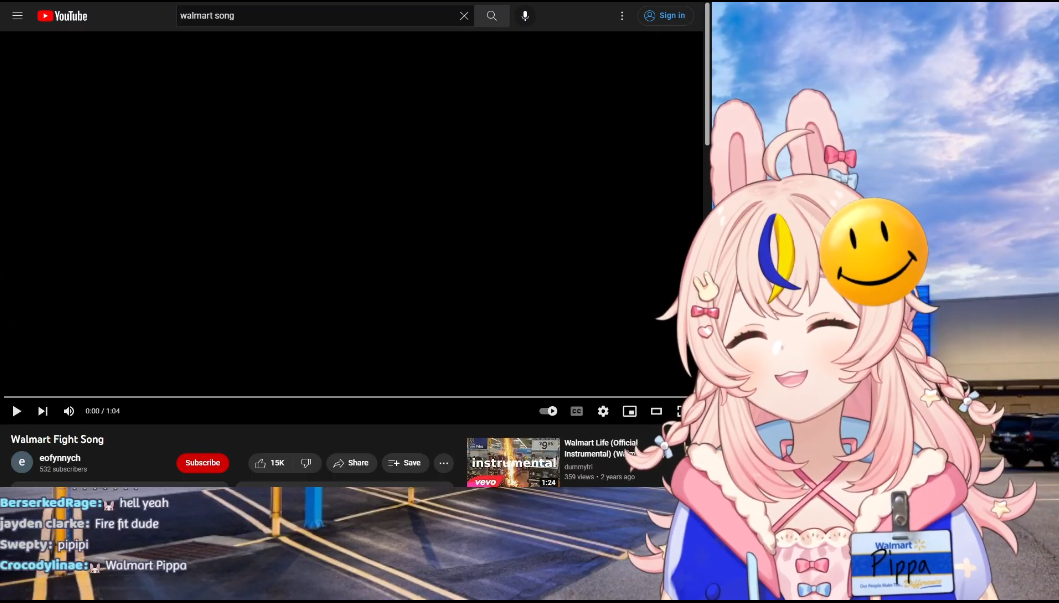Subscribe to the eofynnych channel
The height and width of the screenshot is (603, 1059).
tap(203, 463)
